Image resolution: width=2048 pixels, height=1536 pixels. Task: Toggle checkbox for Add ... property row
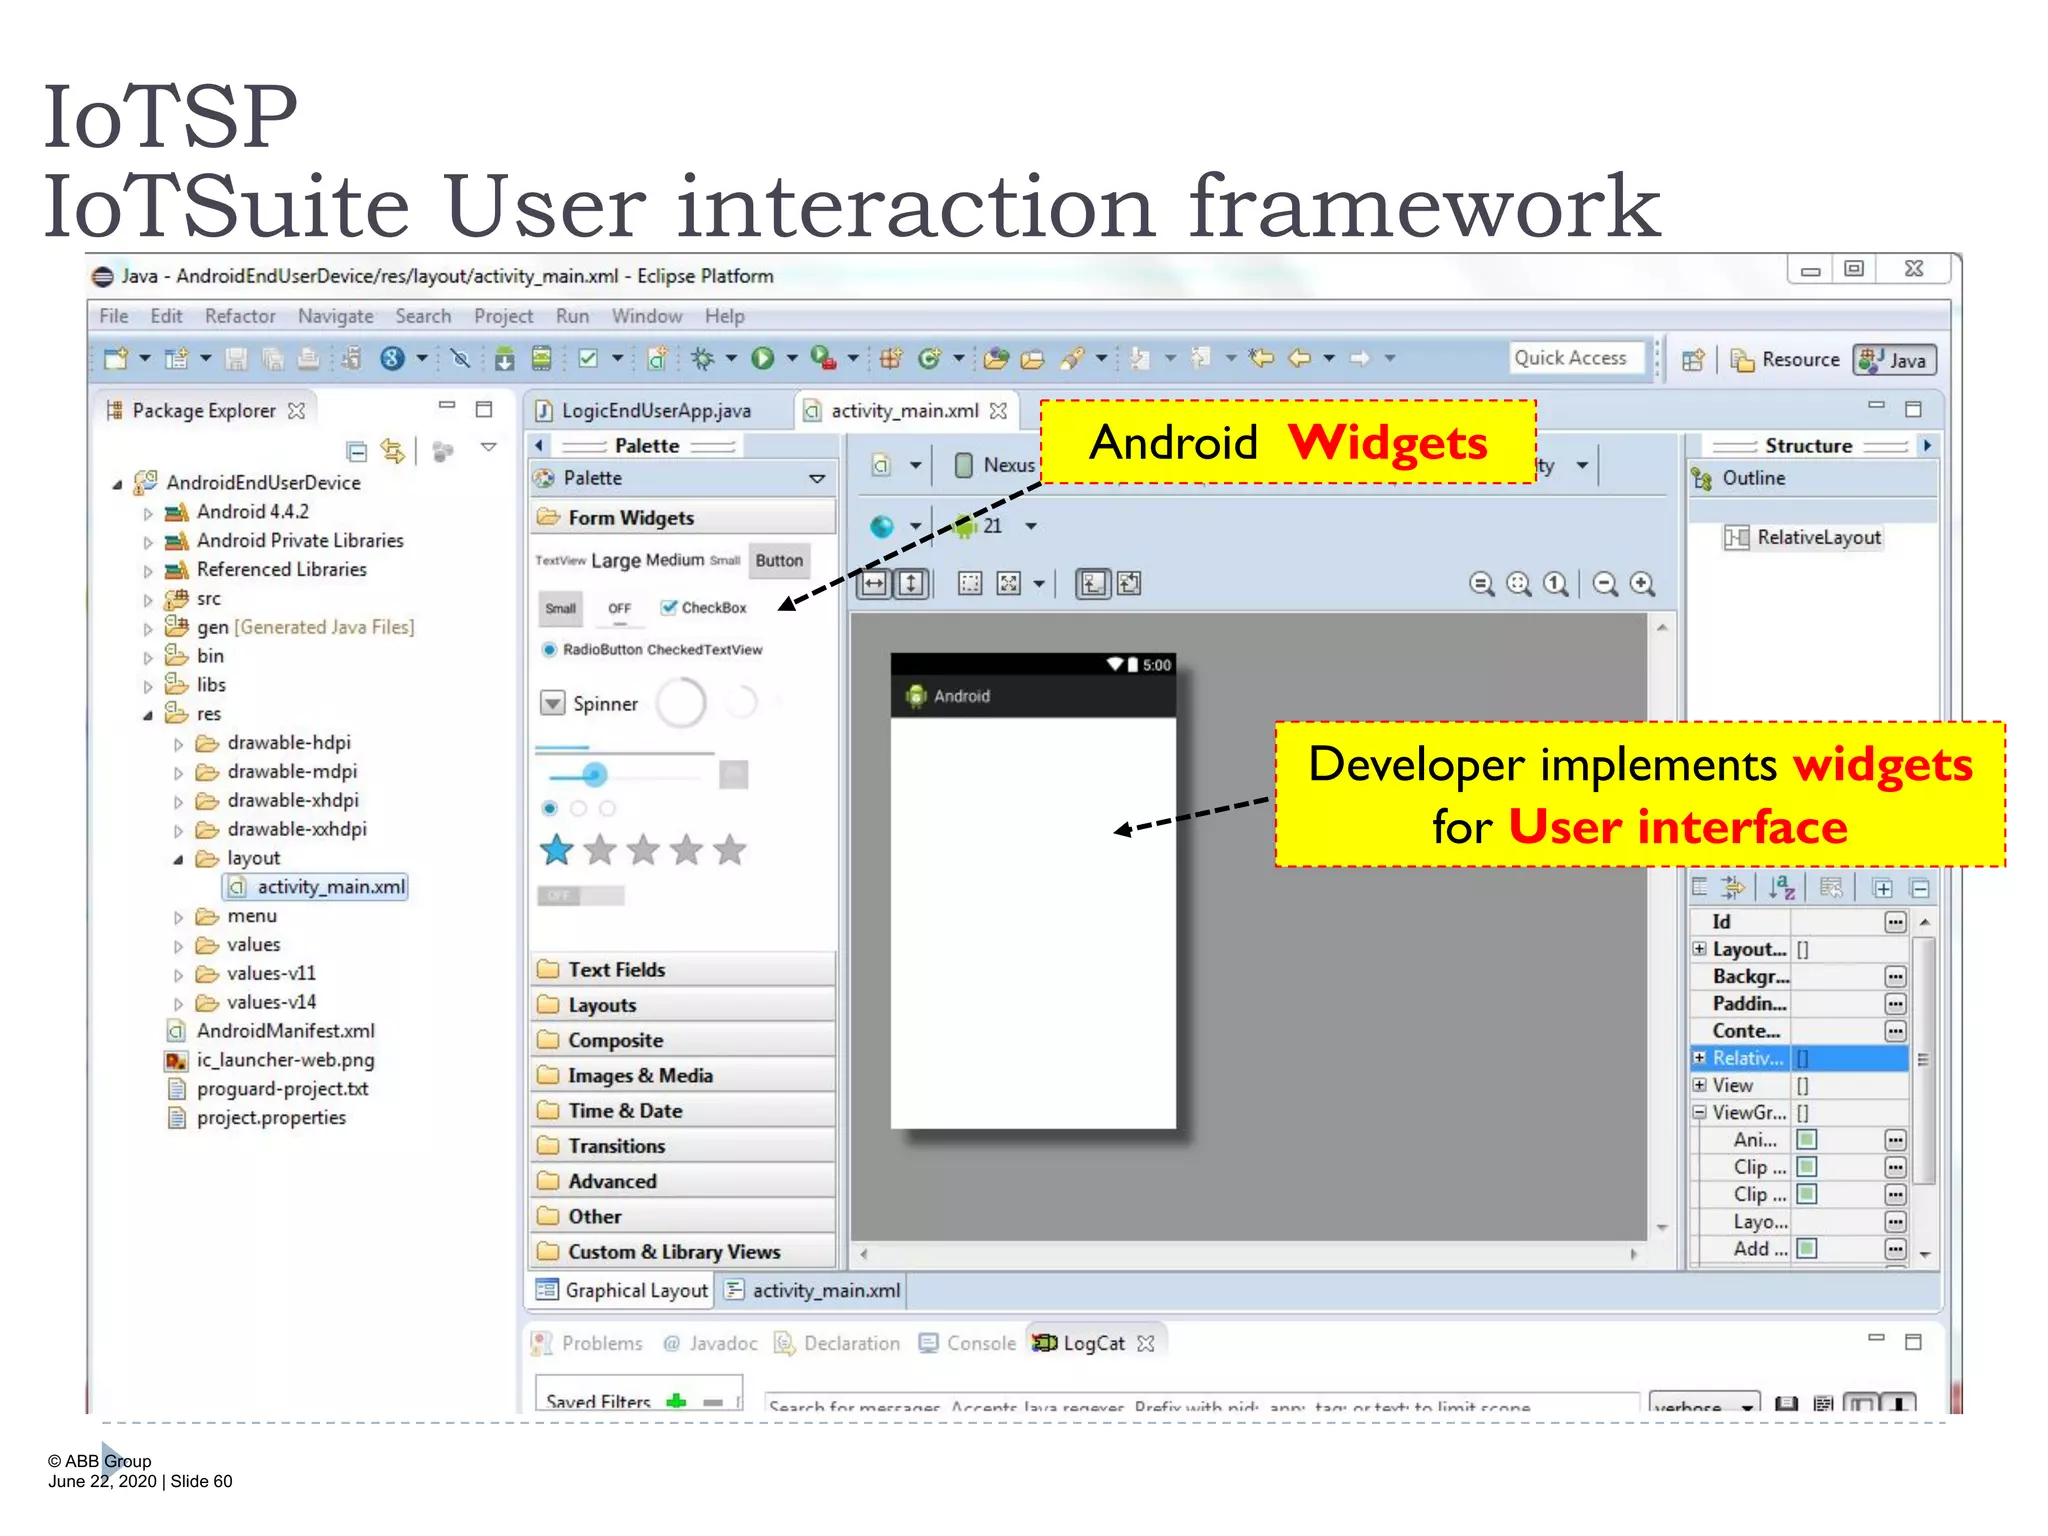coord(1806,1249)
